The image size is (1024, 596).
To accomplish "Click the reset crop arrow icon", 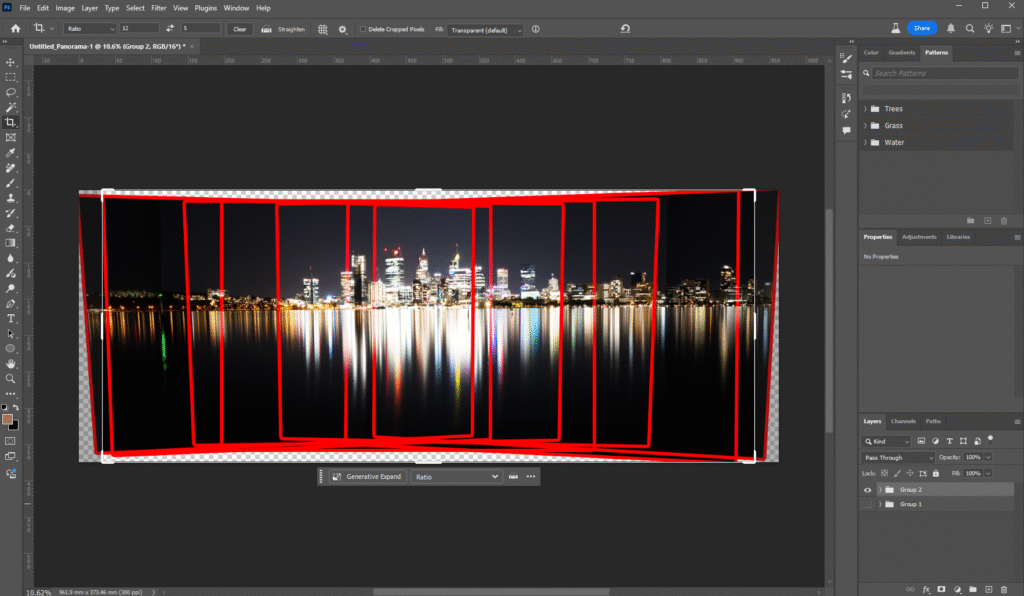I will tap(625, 29).
